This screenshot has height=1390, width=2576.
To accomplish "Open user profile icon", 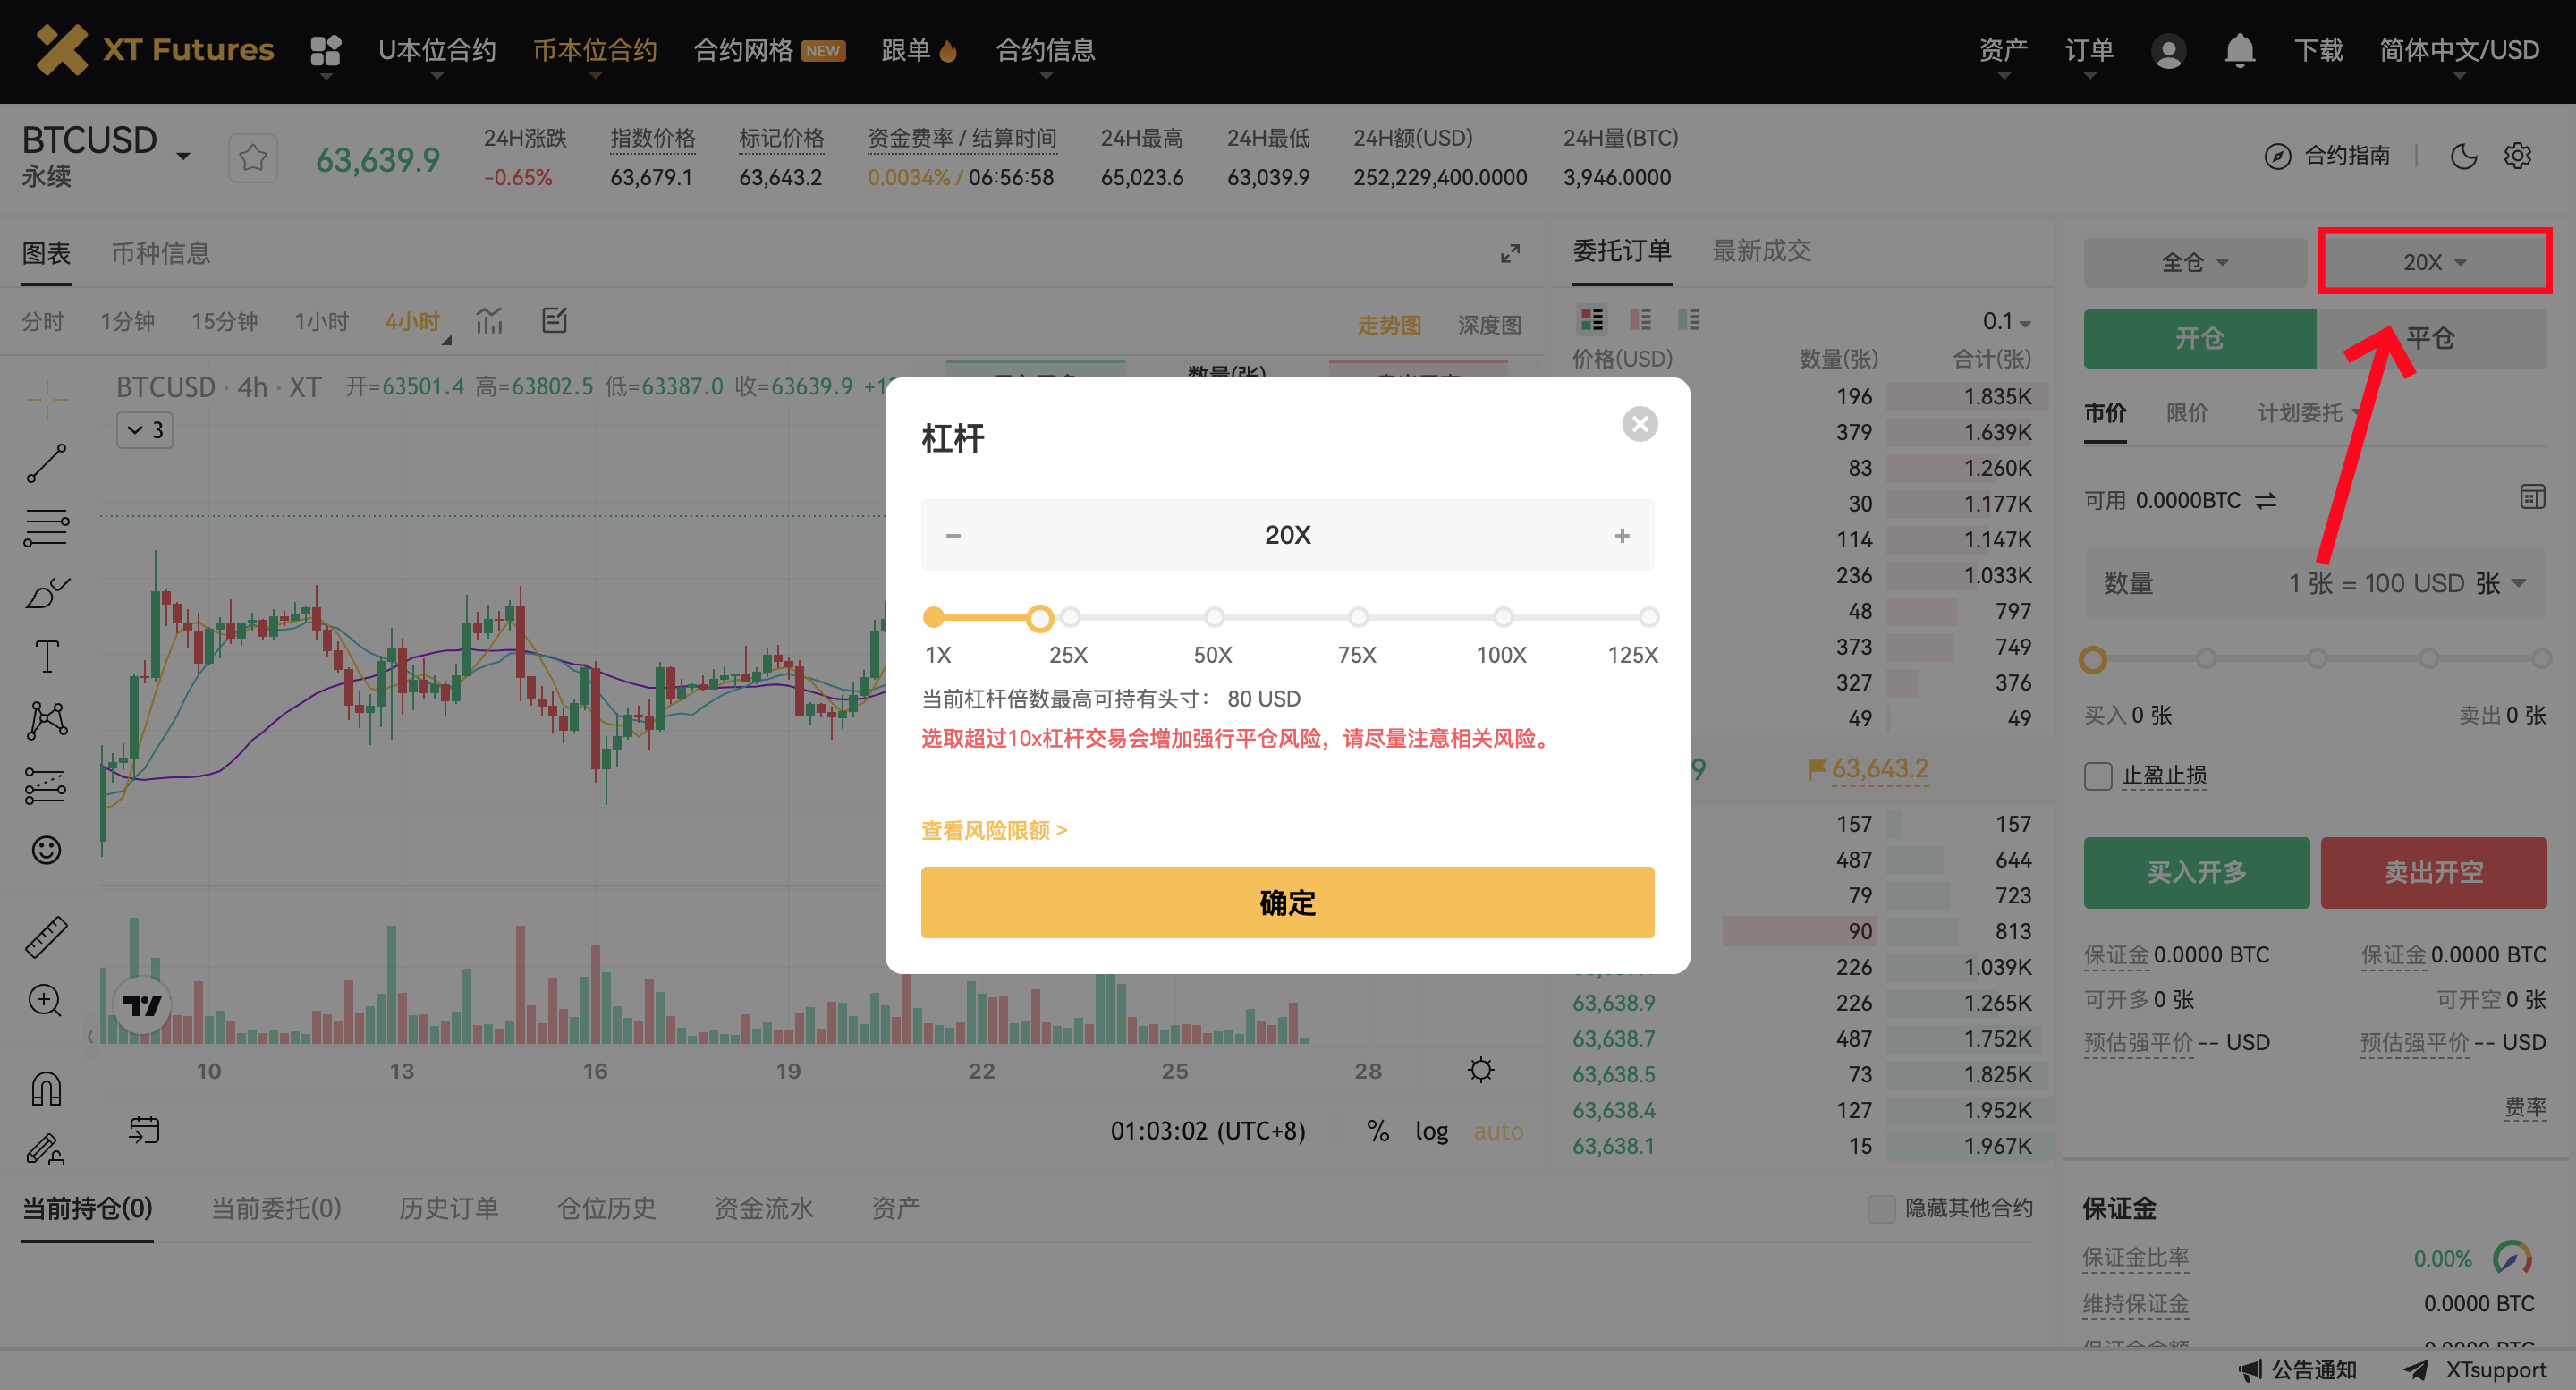I will [2168, 50].
